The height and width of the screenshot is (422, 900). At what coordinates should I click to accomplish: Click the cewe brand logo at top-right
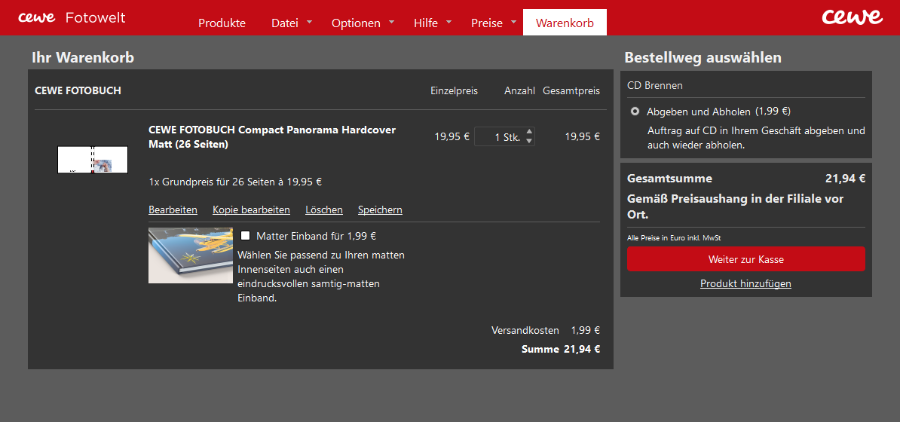click(x=851, y=17)
